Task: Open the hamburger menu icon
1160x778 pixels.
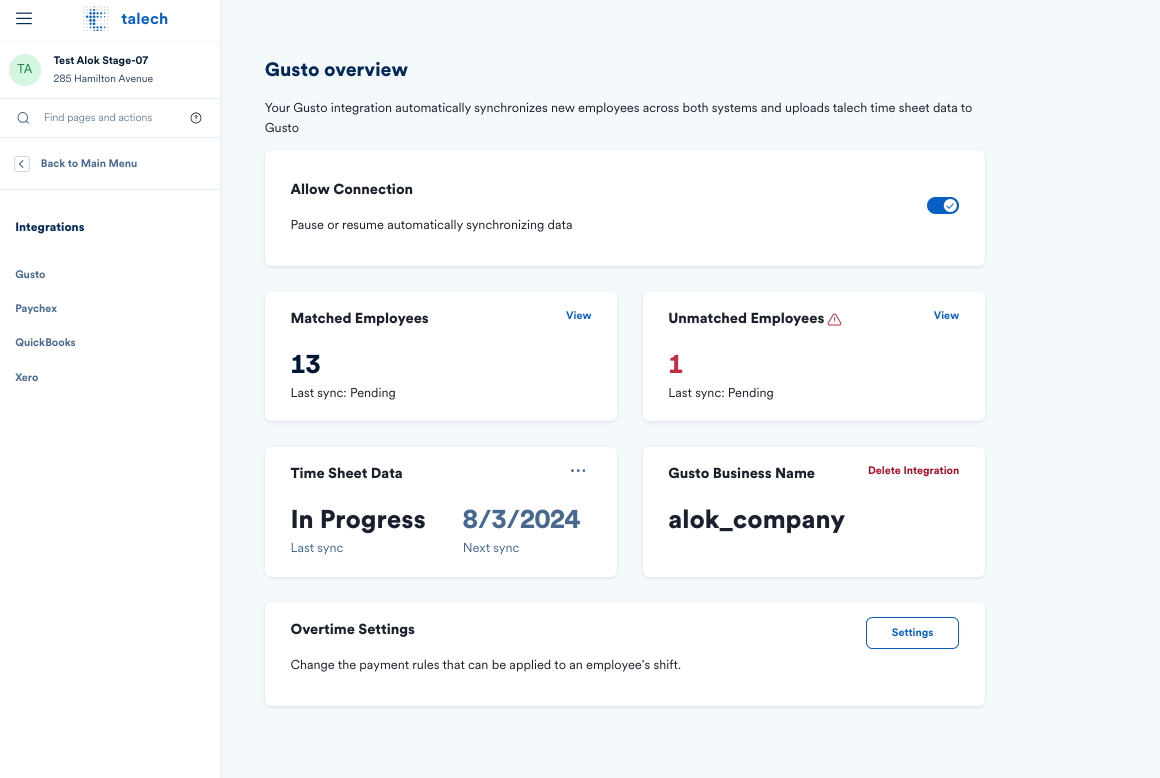Action: 24,18
